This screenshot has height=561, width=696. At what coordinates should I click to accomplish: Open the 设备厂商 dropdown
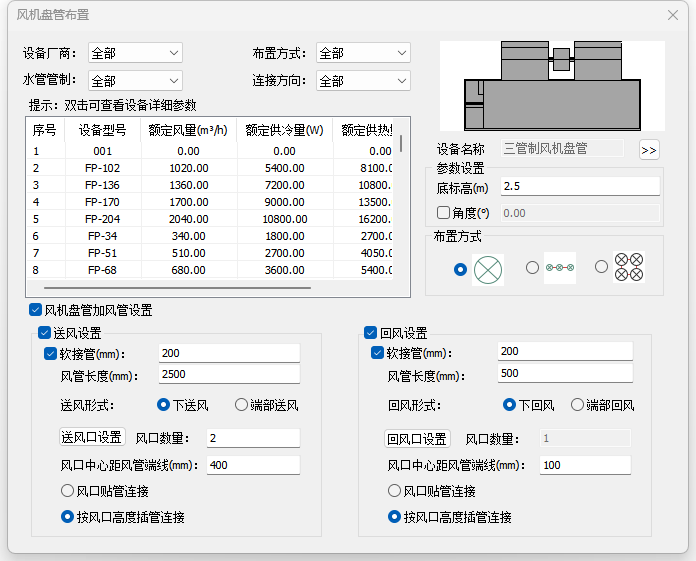point(135,53)
